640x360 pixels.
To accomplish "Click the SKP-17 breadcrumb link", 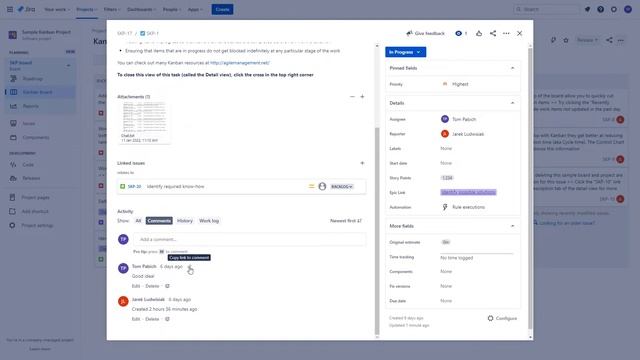I will click(124, 33).
